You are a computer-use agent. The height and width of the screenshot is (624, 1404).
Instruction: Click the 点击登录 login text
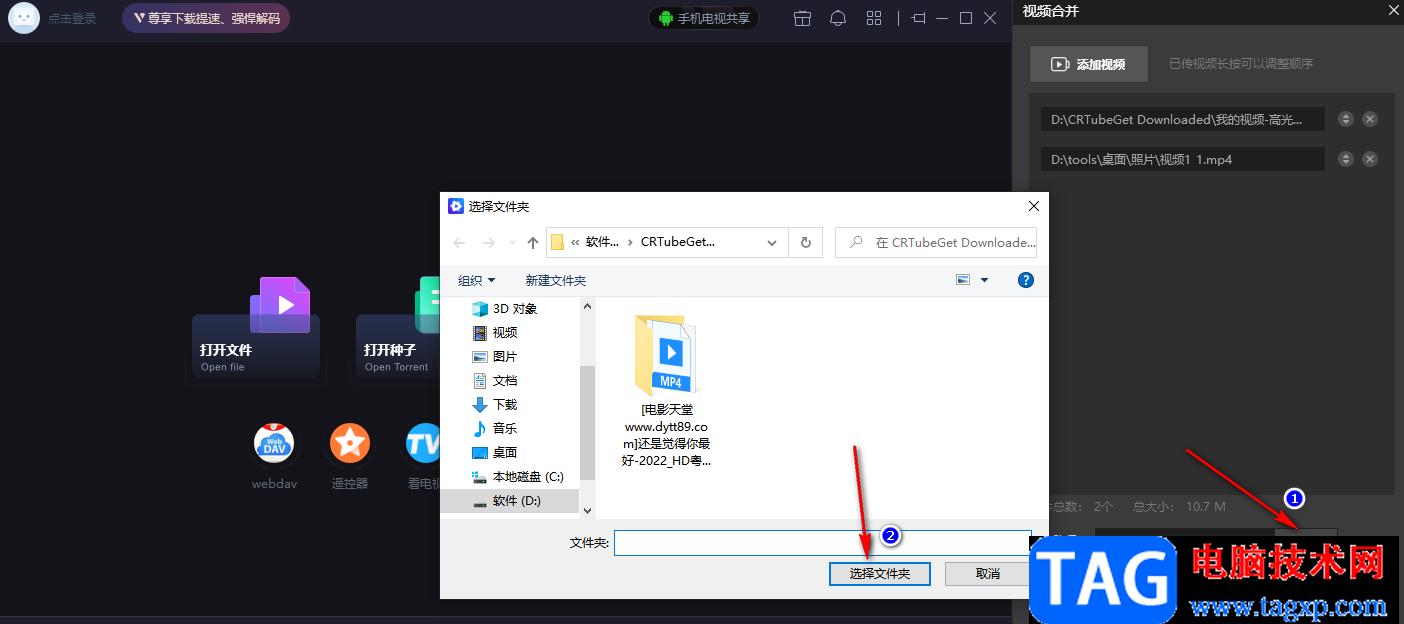click(x=72, y=18)
